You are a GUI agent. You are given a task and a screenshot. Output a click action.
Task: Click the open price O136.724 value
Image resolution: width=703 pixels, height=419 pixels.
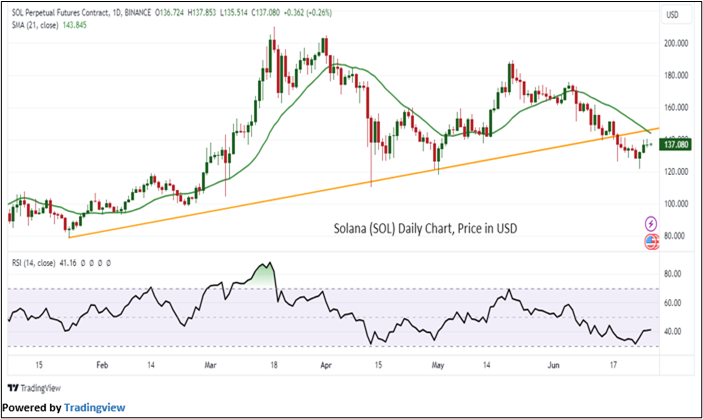169,13
